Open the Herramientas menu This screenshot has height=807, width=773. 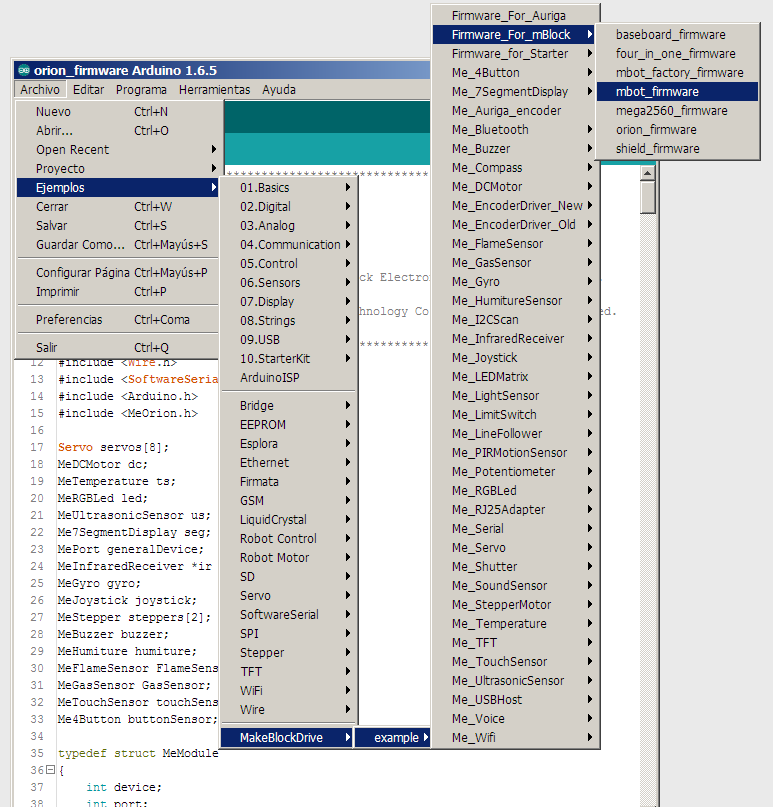pyautogui.click(x=215, y=90)
